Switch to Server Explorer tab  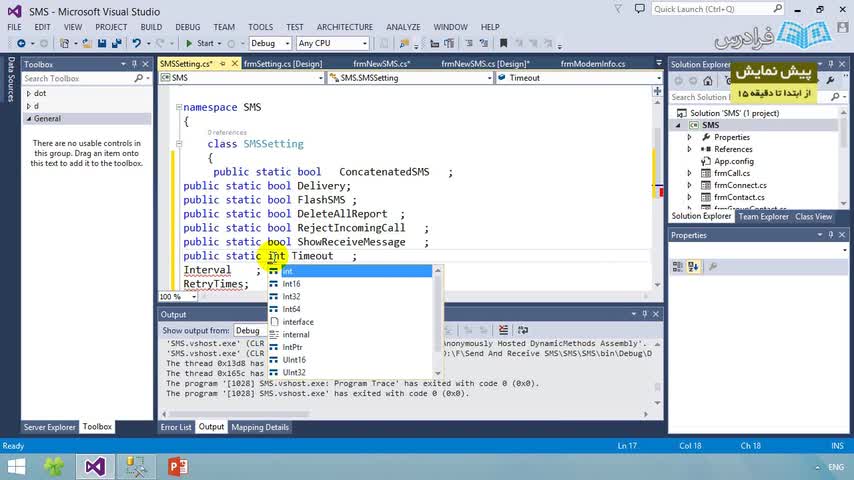pos(50,427)
